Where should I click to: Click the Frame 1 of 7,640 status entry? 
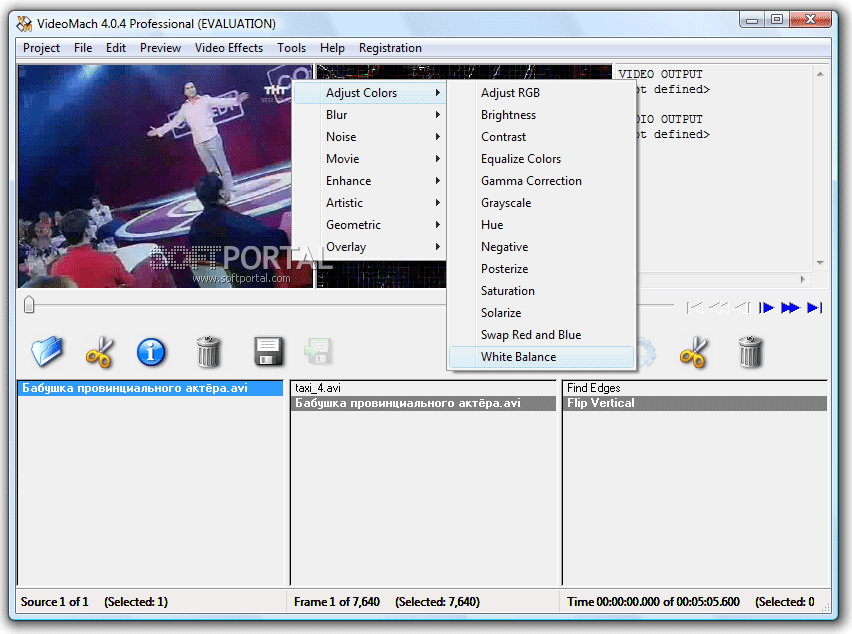[x=336, y=602]
